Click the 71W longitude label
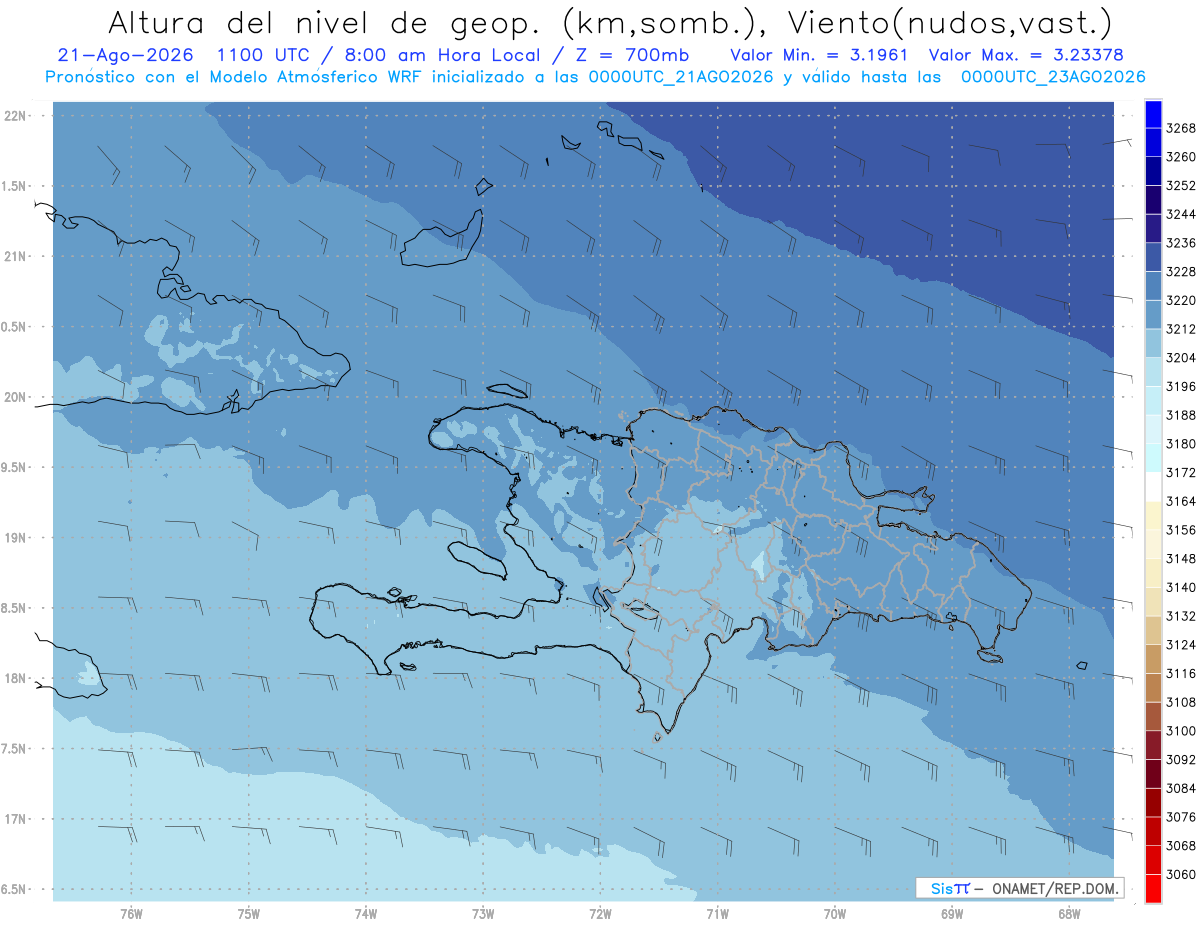The width and height of the screenshot is (1200, 927). click(717, 914)
